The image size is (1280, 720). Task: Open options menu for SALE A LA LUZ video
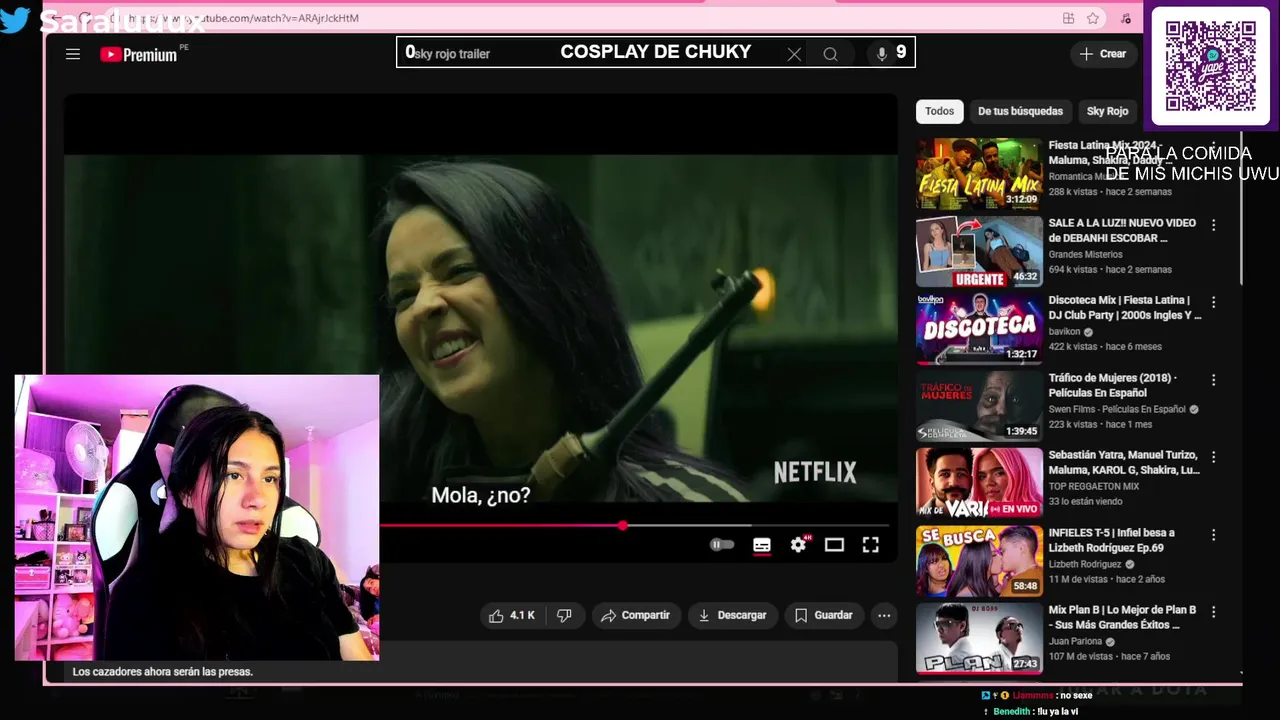click(x=1213, y=225)
